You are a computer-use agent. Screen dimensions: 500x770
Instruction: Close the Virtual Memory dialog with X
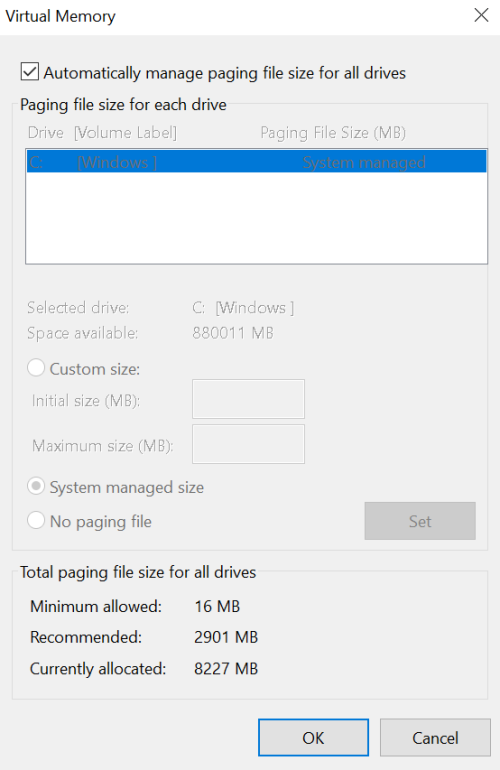tap(481, 15)
